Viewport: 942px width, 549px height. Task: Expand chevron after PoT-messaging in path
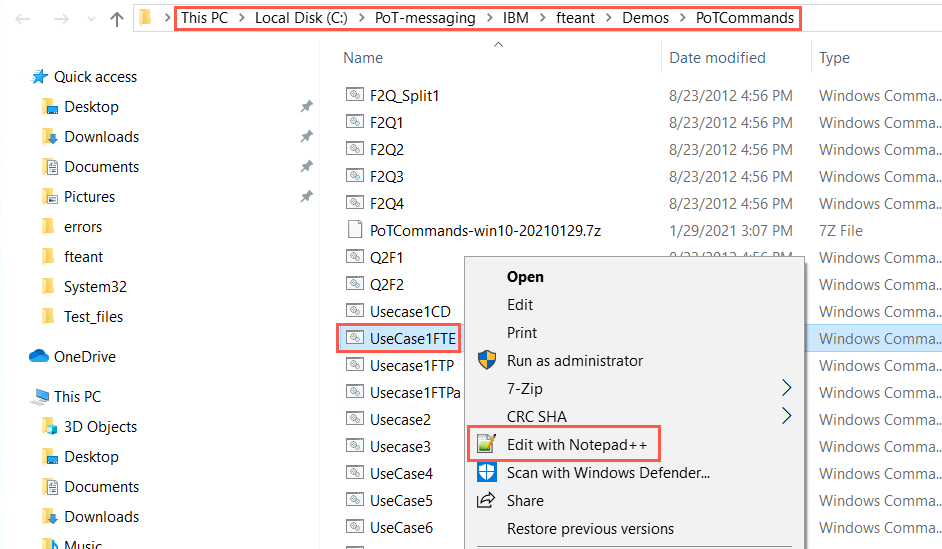click(x=489, y=18)
